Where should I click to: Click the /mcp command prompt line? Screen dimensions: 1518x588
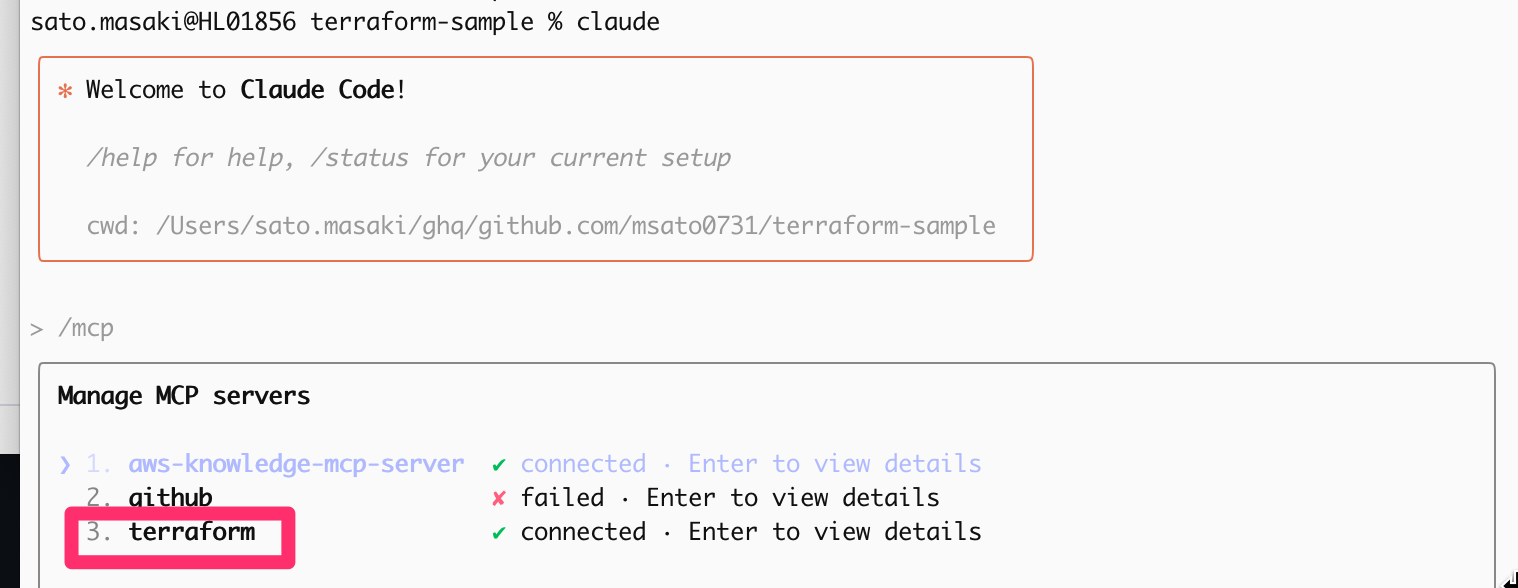[86, 328]
